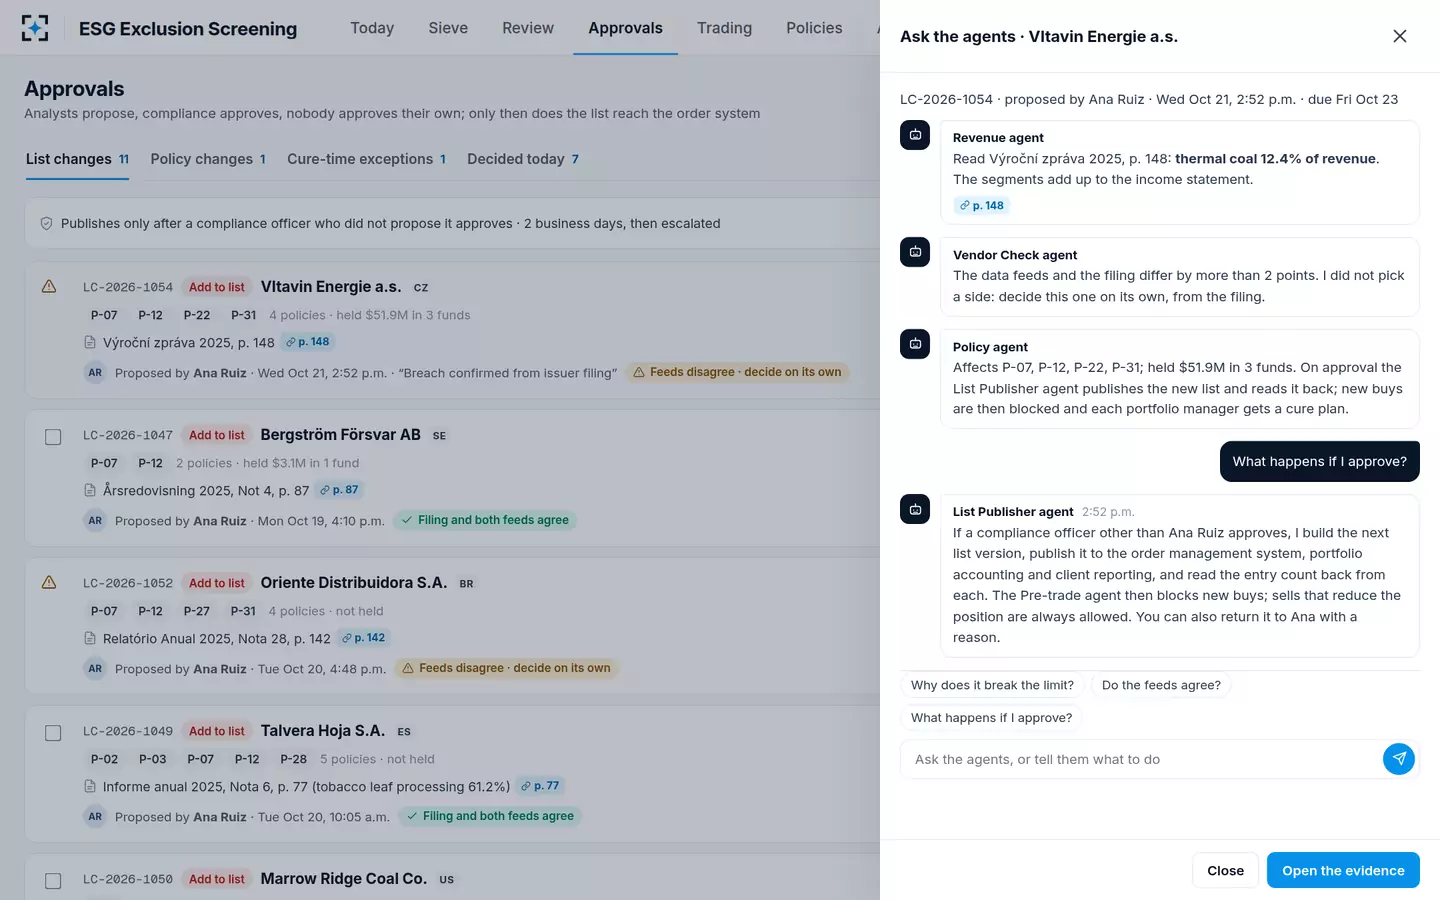Click the List Publisher agent avatar icon

915,509
